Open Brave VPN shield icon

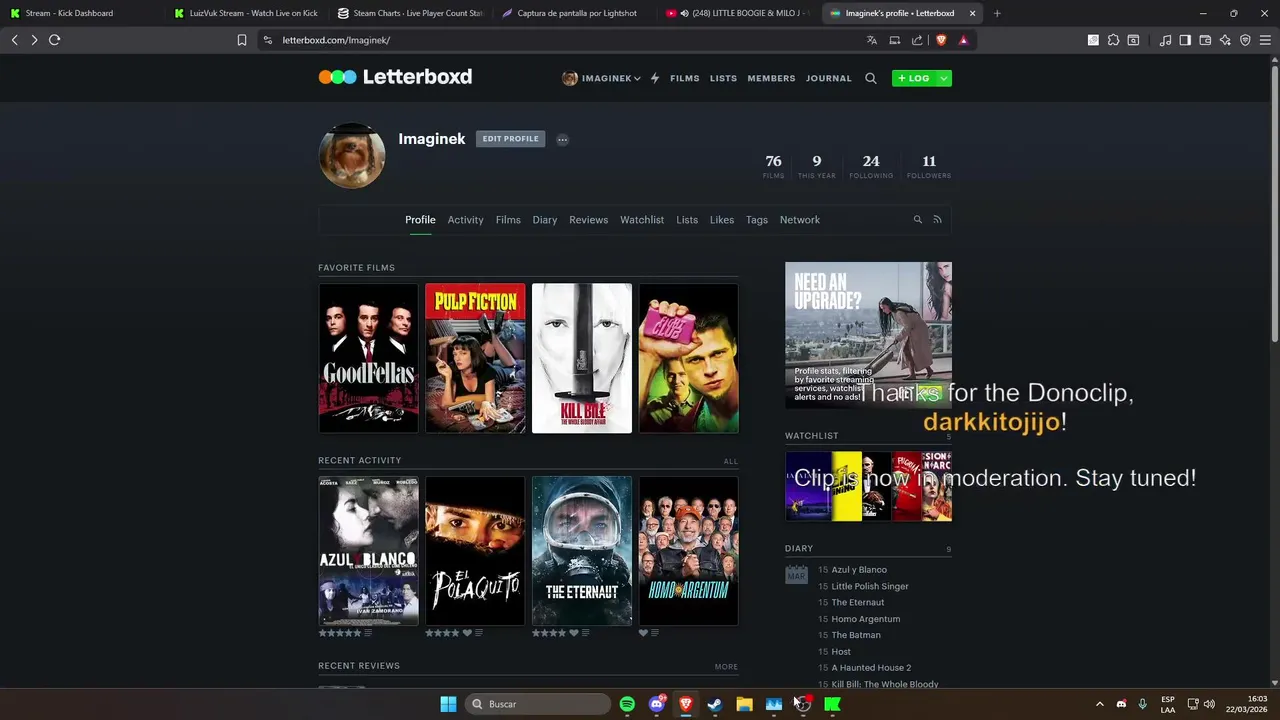pyautogui.click(x=1245, y=40)
